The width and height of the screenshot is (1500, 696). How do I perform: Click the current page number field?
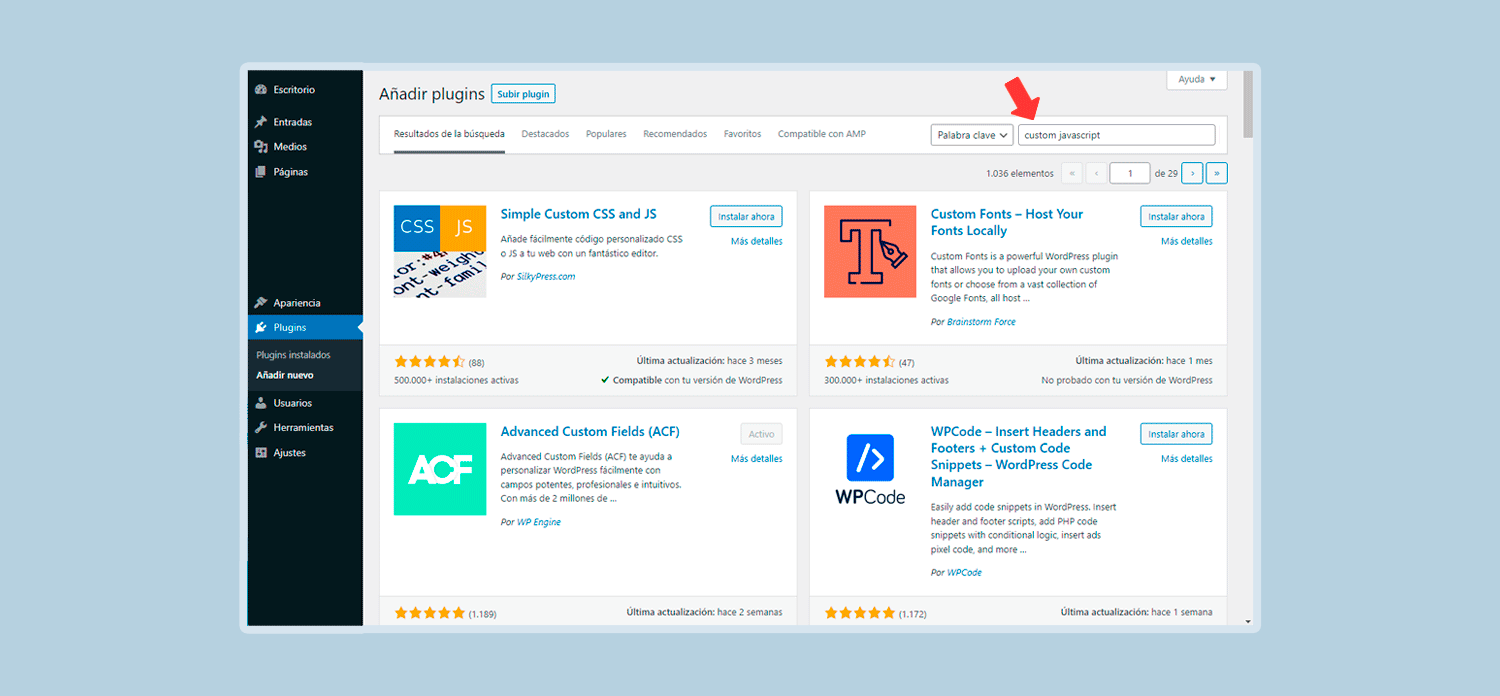pos(1130,173)
